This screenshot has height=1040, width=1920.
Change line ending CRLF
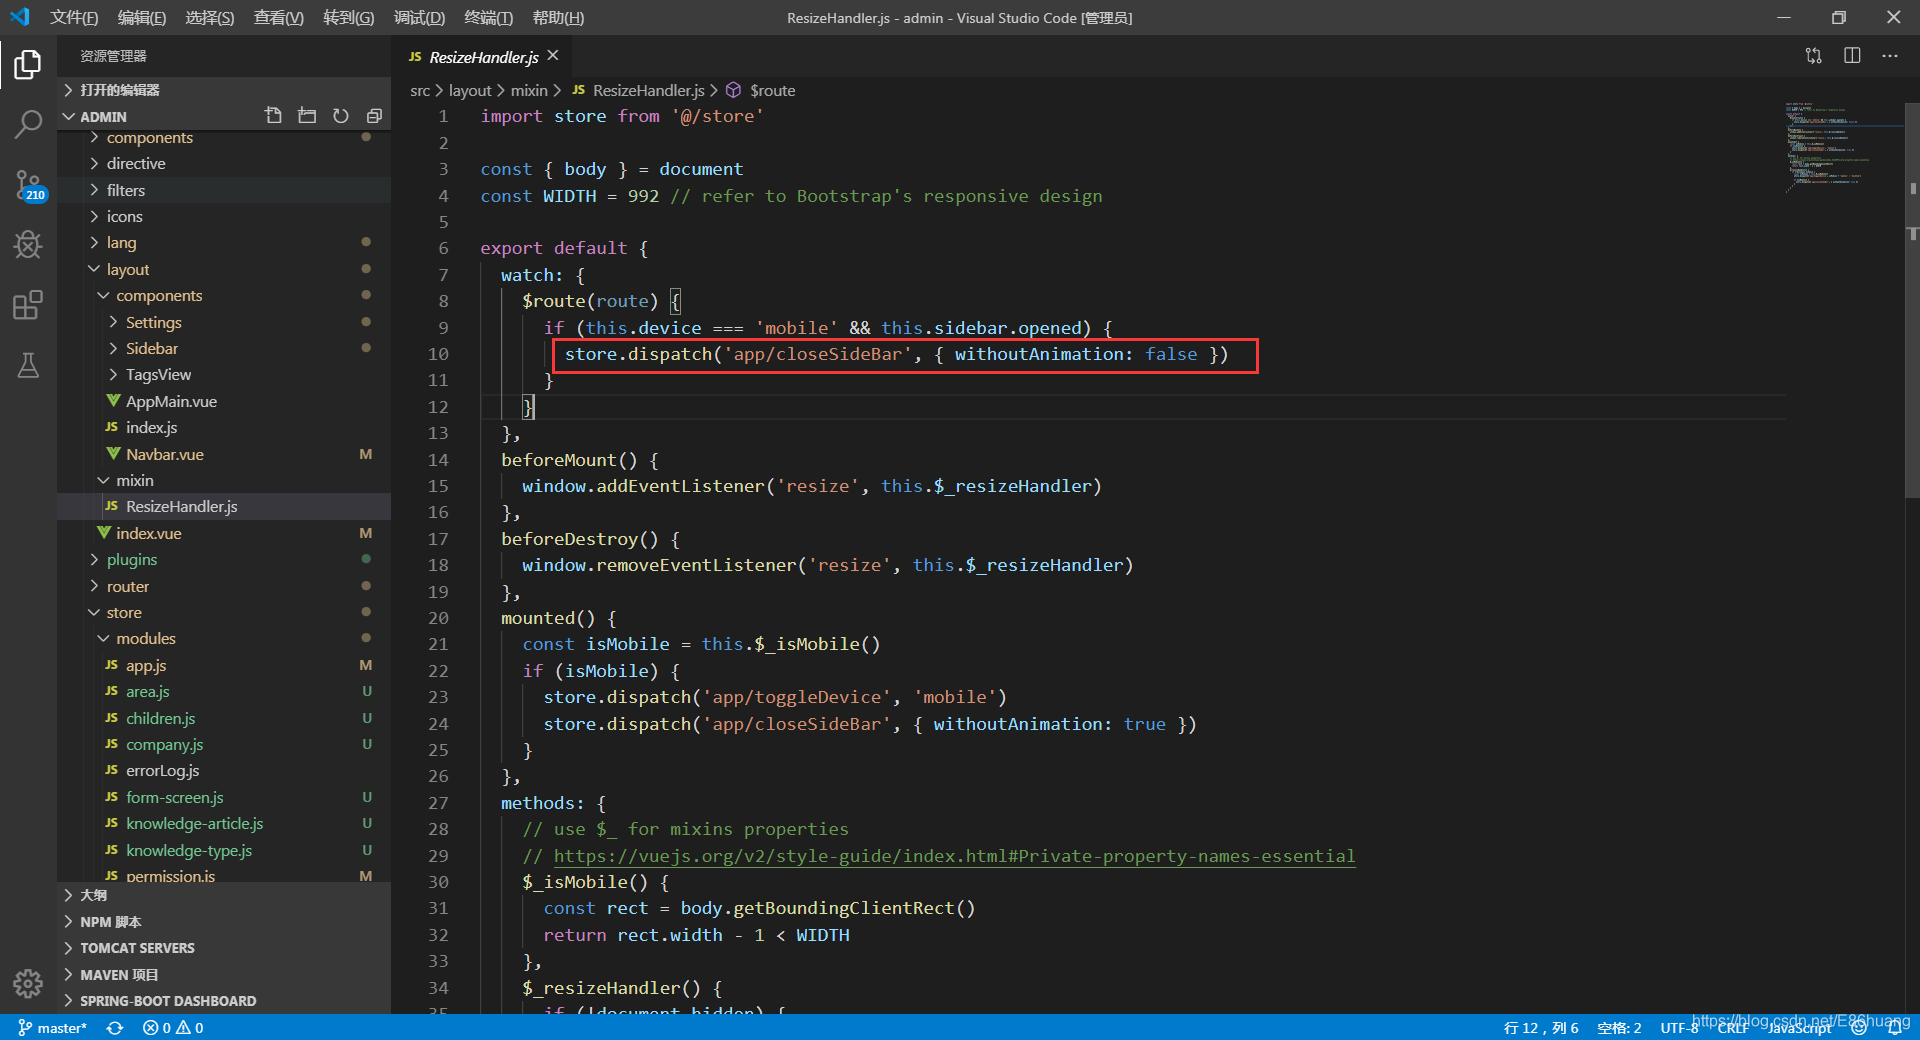[x=1733, y=1028]
